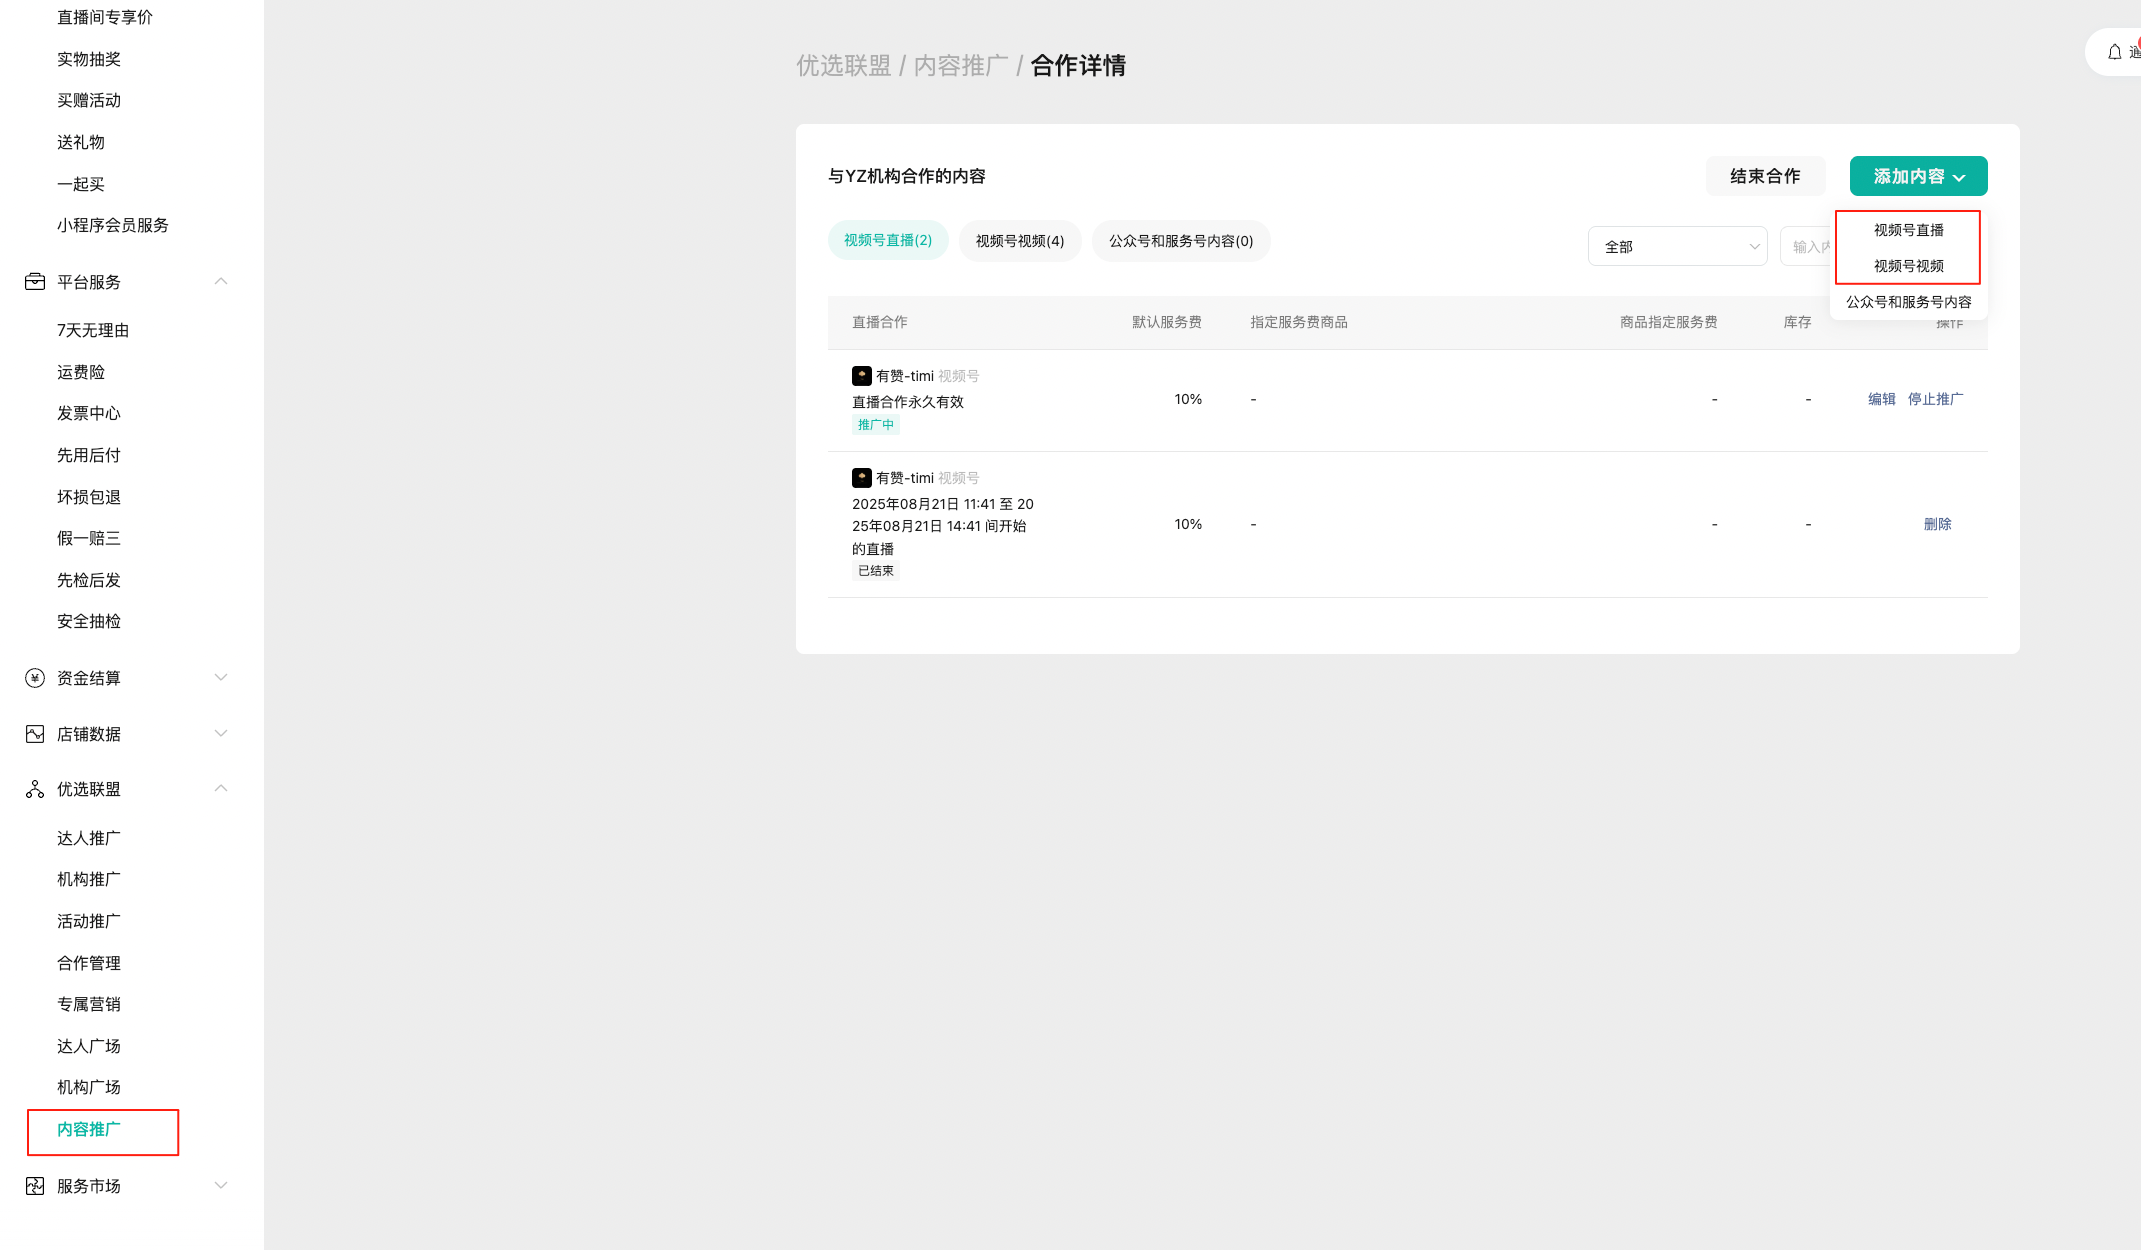Click the 店铺数据 chart icon
The height and width of the screenshot is (1250, 2141).
coord(35,734)
